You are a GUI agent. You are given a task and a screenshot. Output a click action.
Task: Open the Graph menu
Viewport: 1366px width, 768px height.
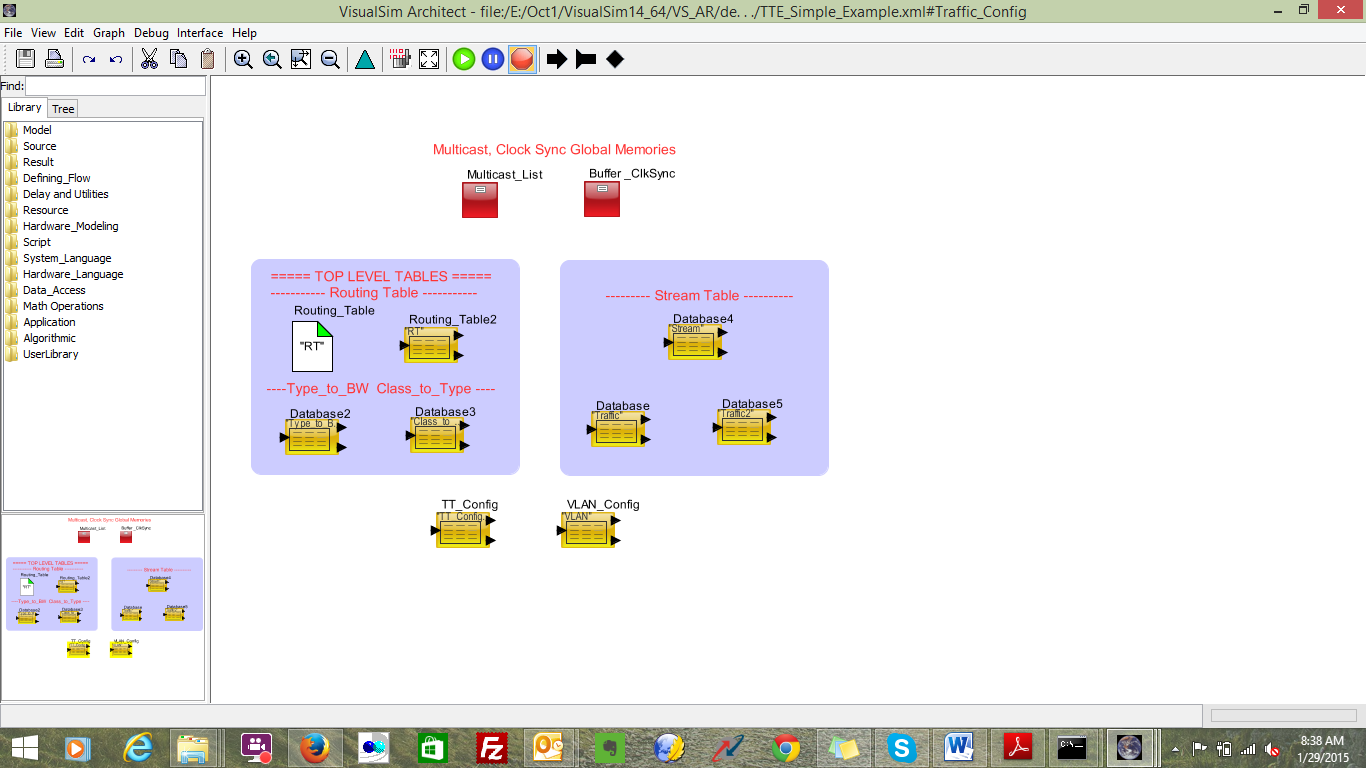point(109,33)
